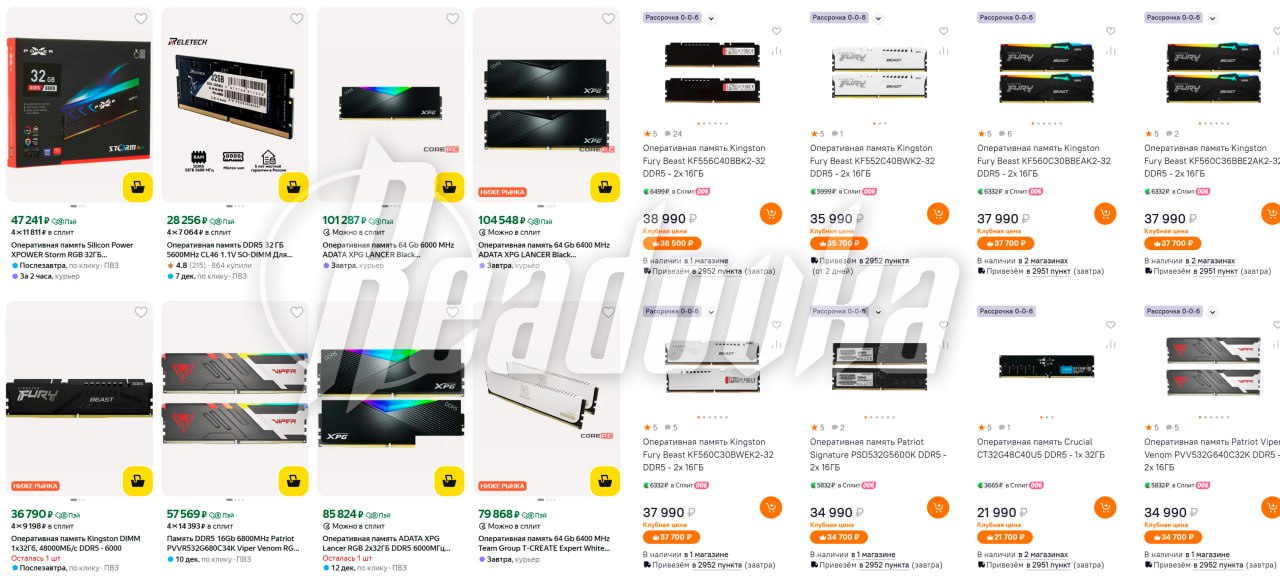The width and height of the screenshot is (1280, 578).
Task: Add Reletech DDR5 SO-DIMM memory to cart
Action: pyautogui.click(x=293, y=187)
